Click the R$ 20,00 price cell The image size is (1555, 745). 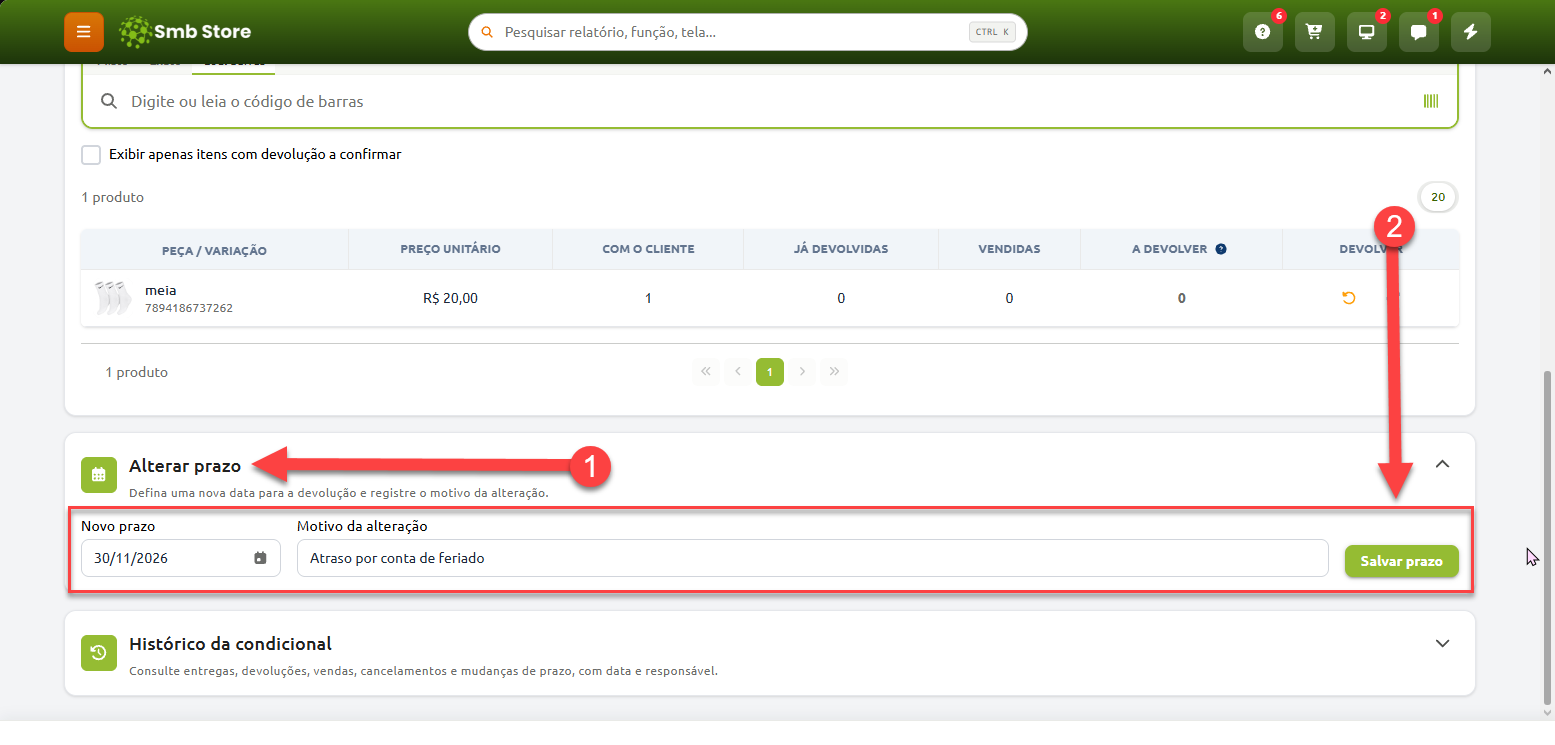pos(450,298)
